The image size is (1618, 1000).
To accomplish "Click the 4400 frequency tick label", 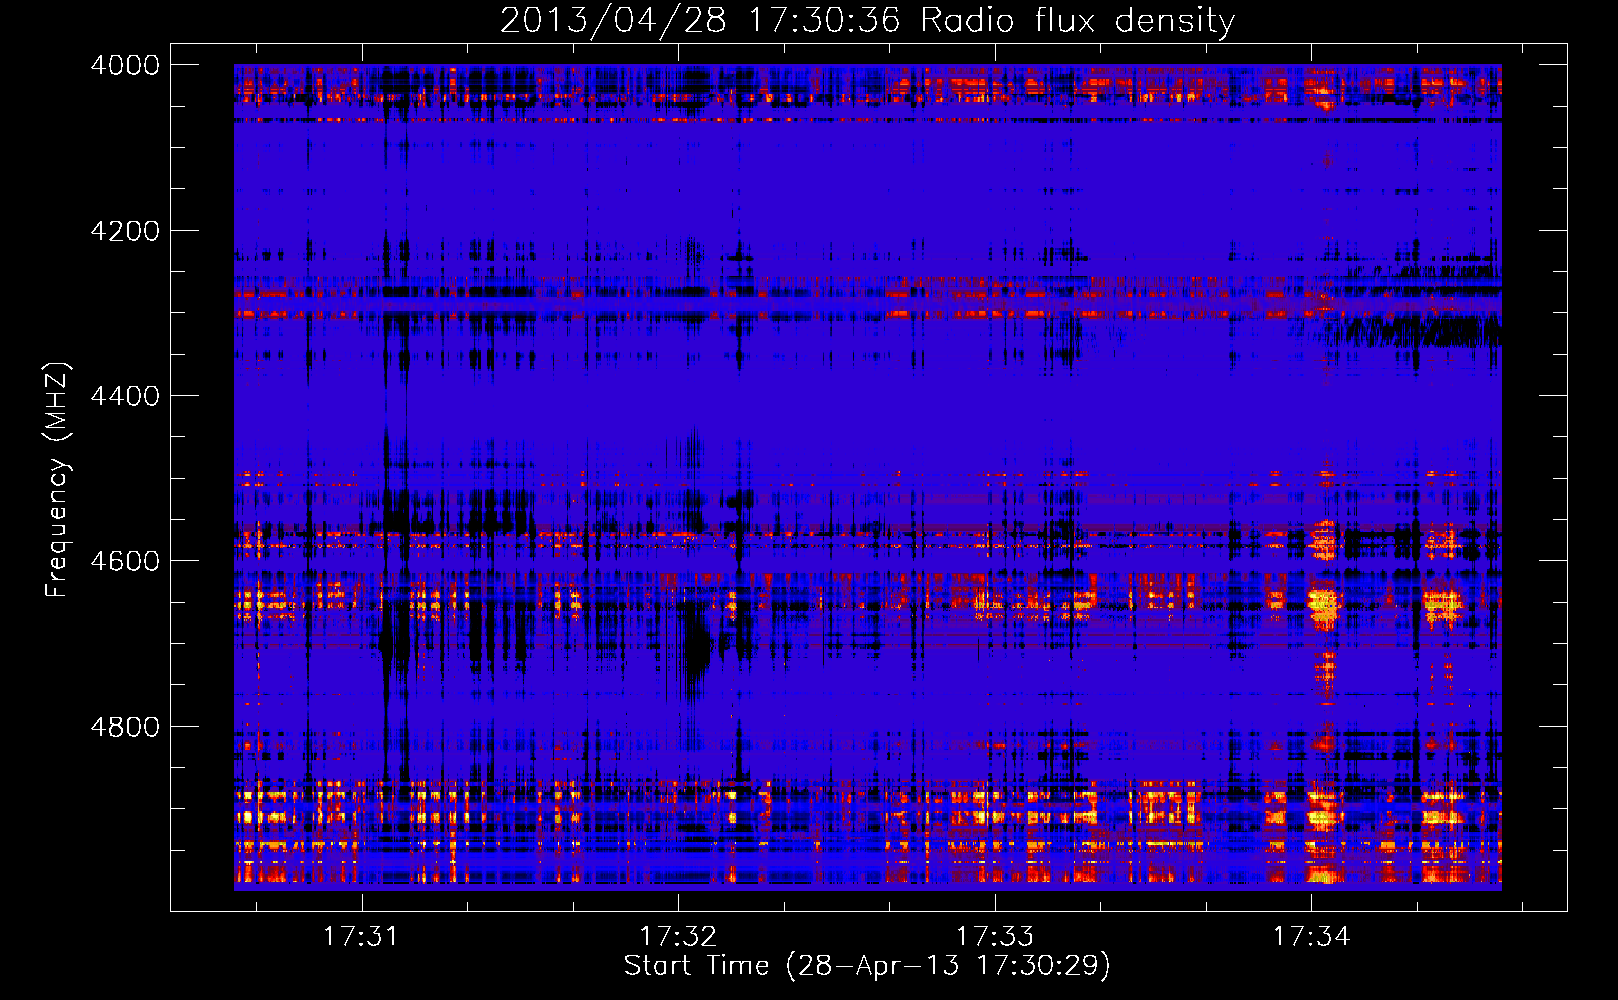I will [125, 396].
